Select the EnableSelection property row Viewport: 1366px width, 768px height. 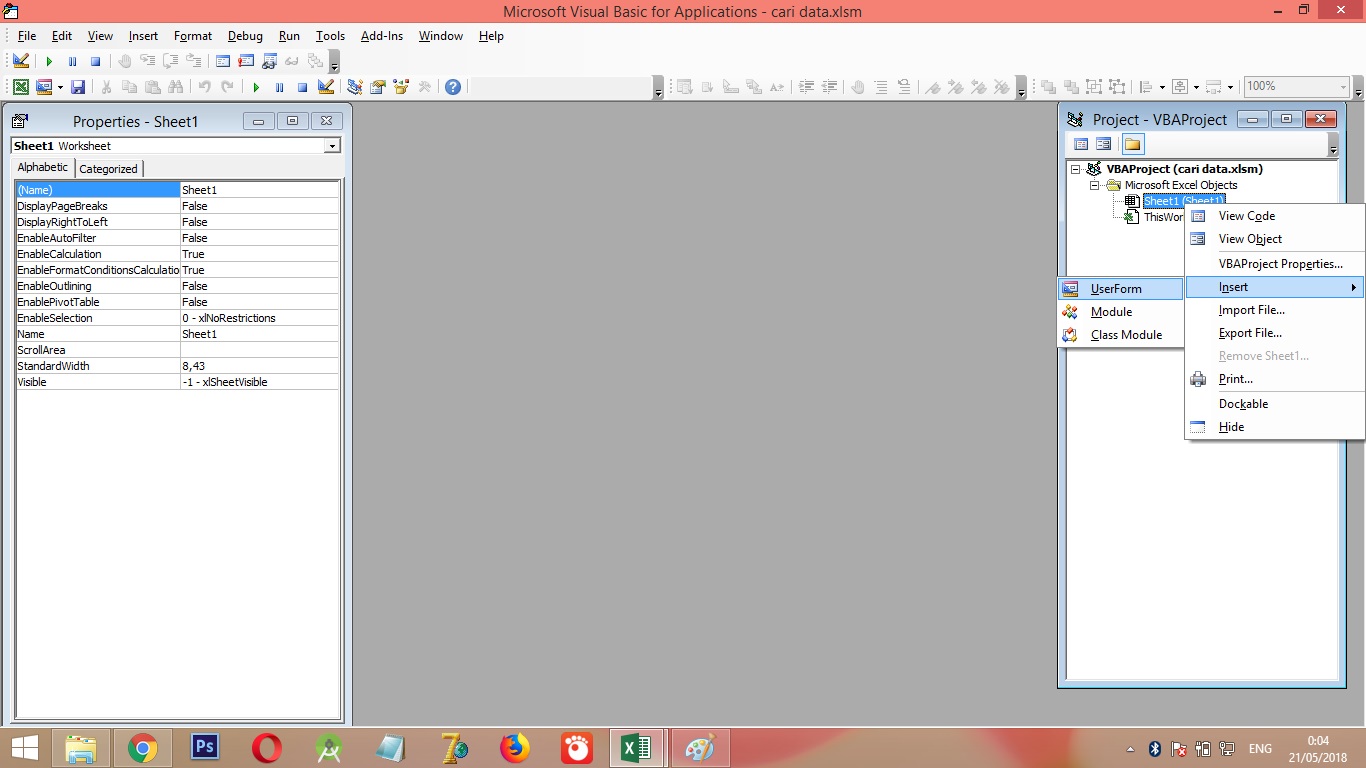pyautogui.click(x=177, y=318)
